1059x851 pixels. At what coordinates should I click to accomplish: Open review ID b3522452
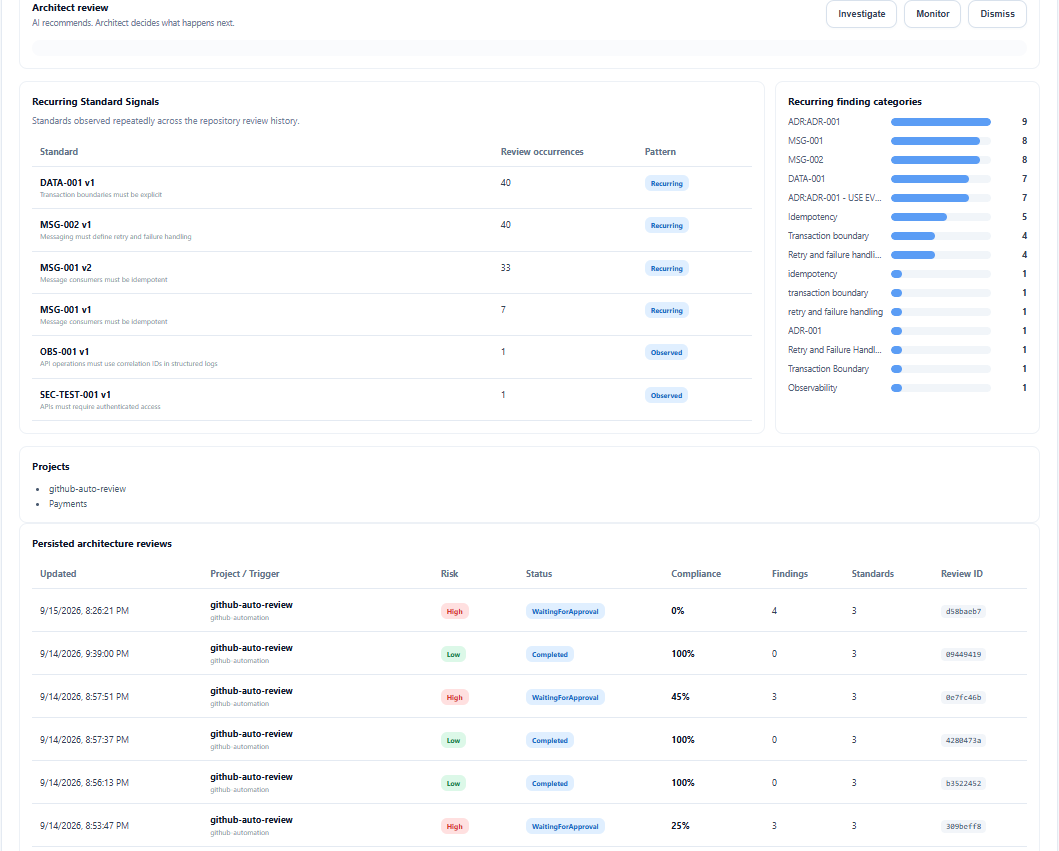[x=963, y=783]
